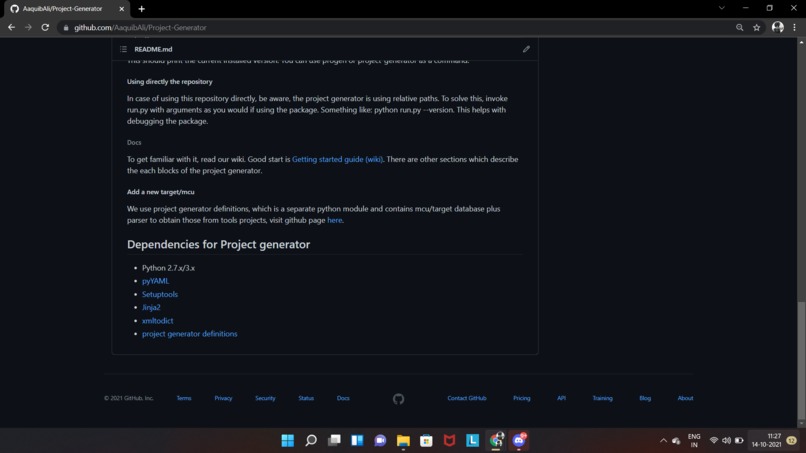
Task: Open the Wi-Fi network tray icon
Action: point(713,441)
